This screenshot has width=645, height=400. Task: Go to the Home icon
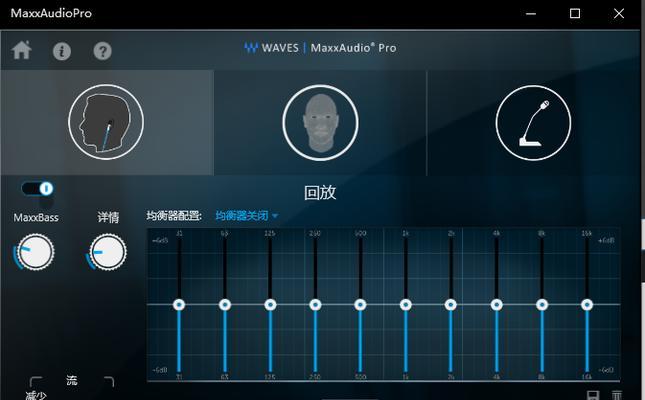pos(21,50)
